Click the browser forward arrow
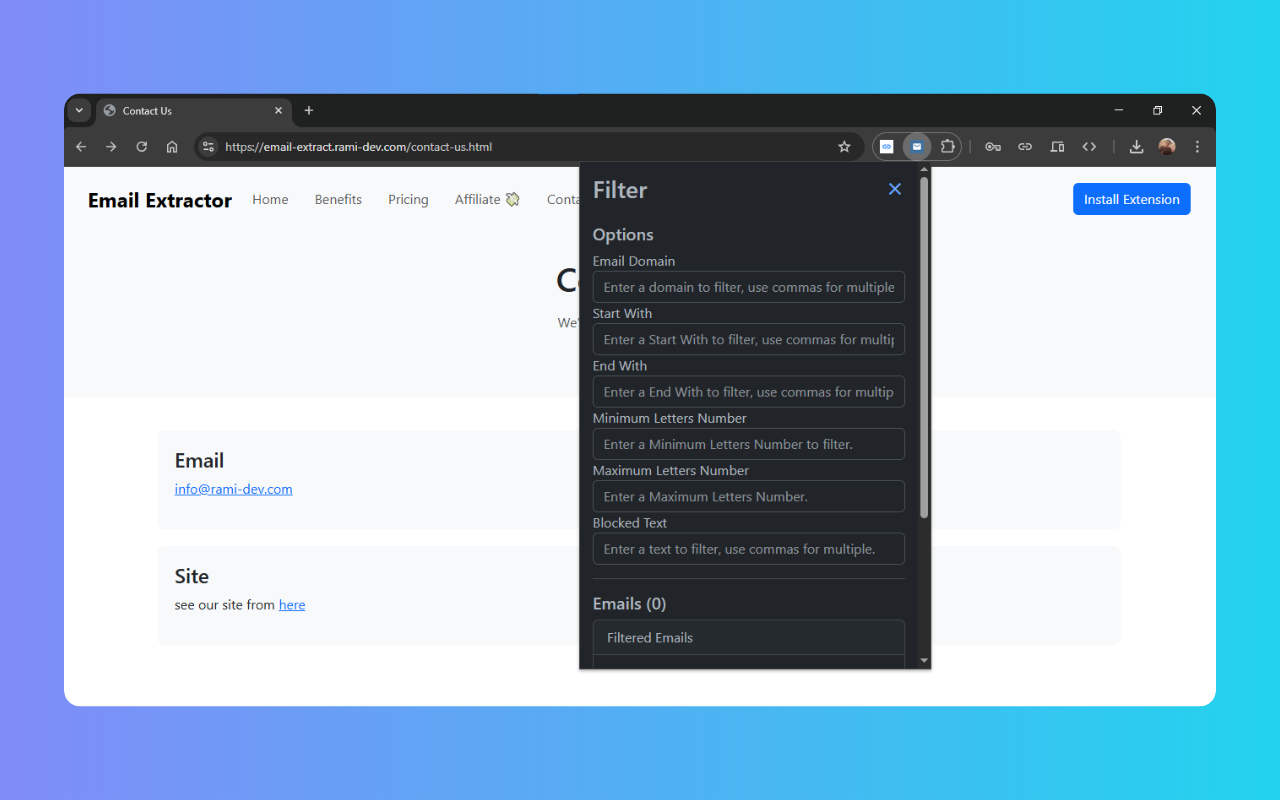 pos(111,147)
